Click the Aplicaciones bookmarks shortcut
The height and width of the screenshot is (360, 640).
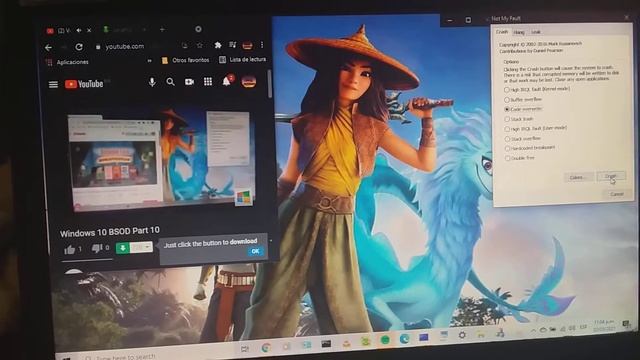68,62
